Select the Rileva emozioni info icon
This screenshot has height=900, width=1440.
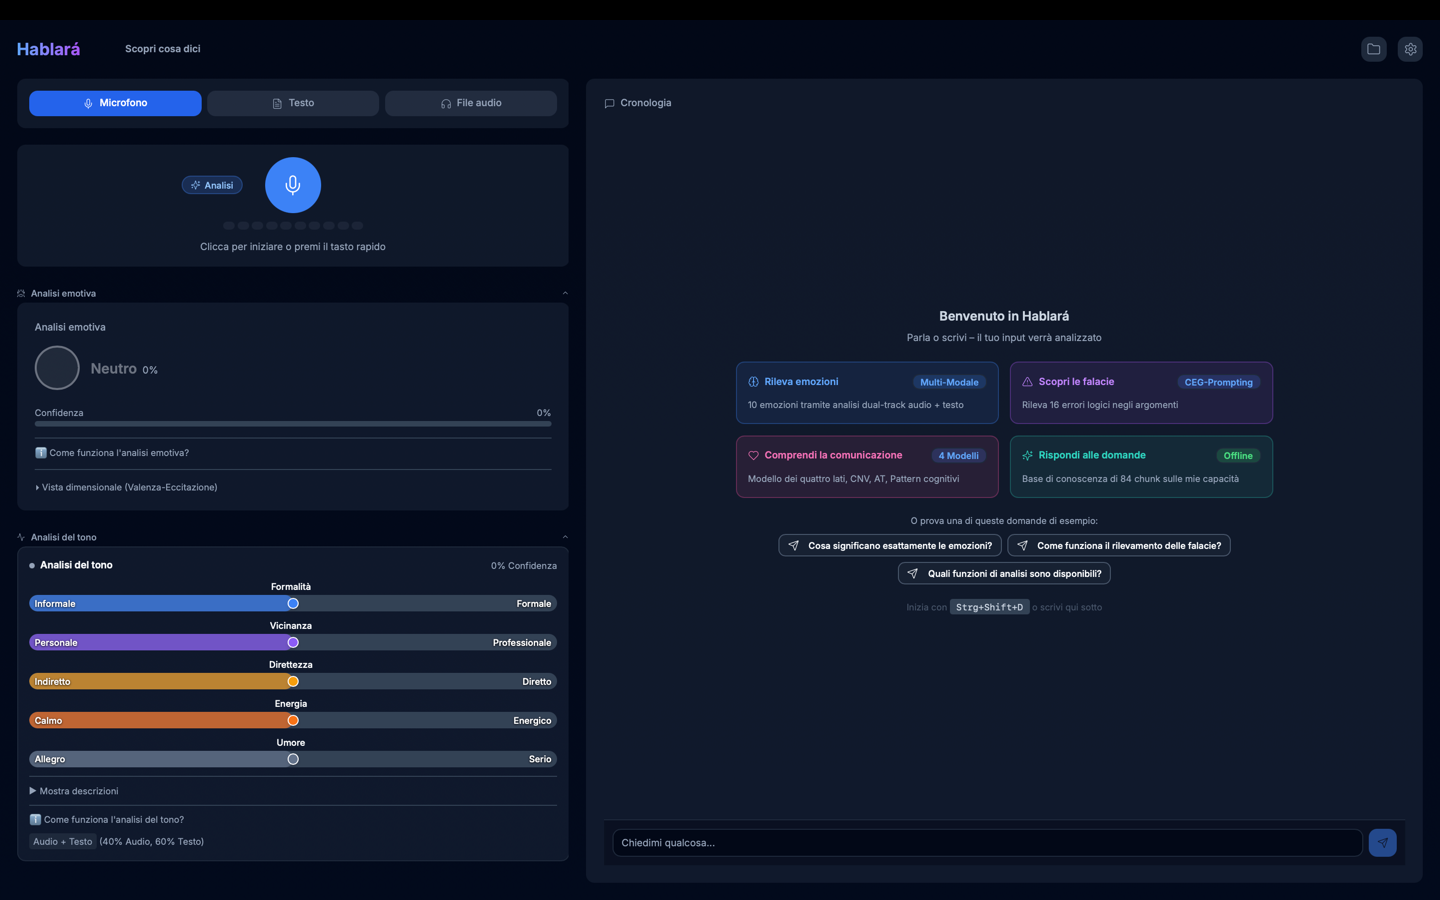752,381
